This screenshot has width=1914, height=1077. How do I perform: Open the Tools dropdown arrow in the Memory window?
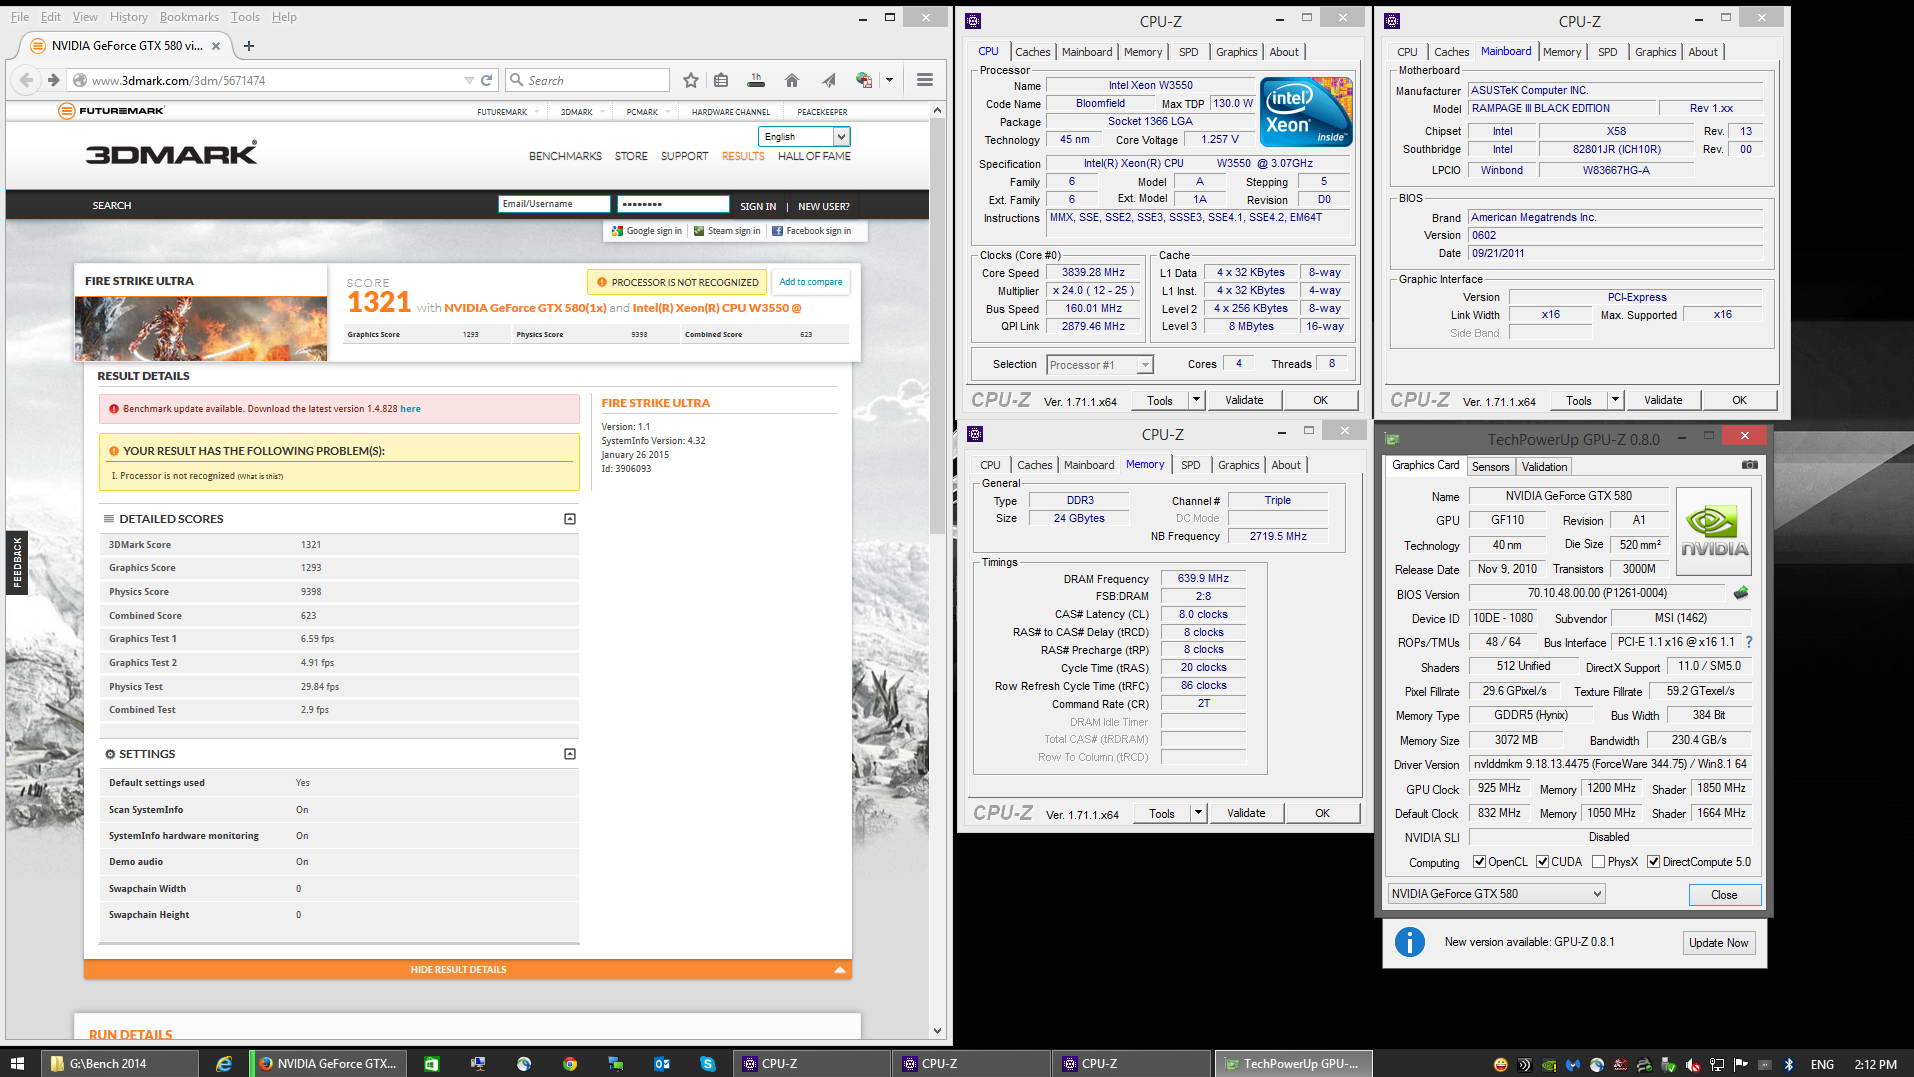coord(1198,813)
